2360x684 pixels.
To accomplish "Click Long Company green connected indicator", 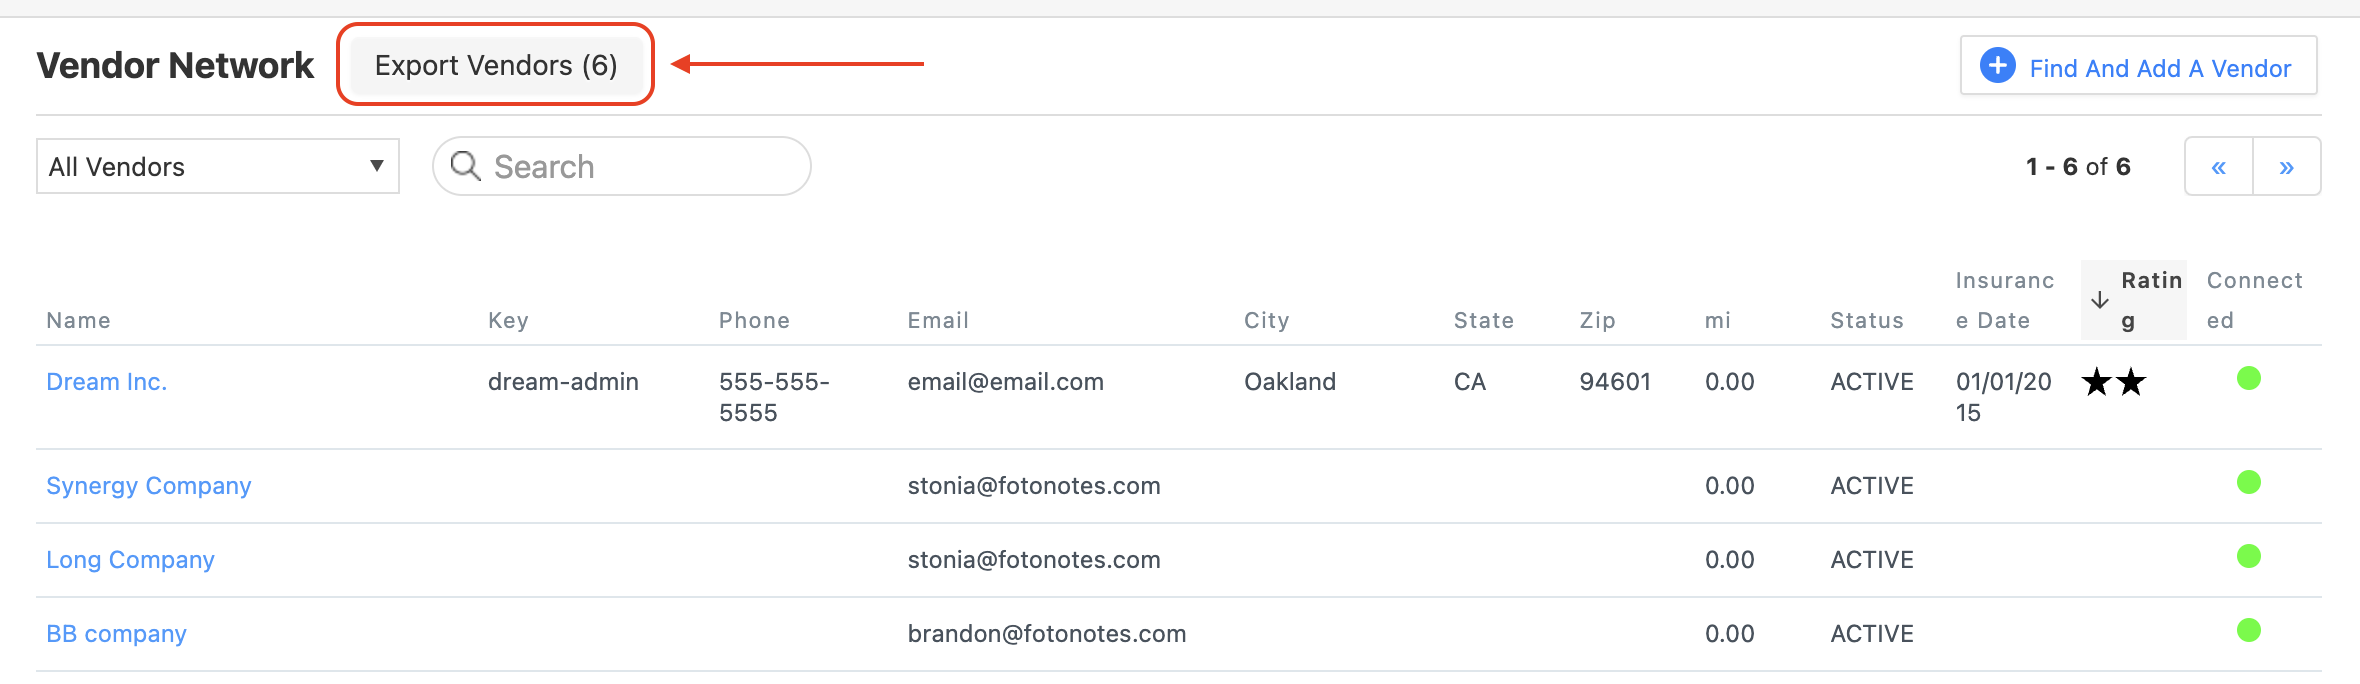I will pos(2249,556).
